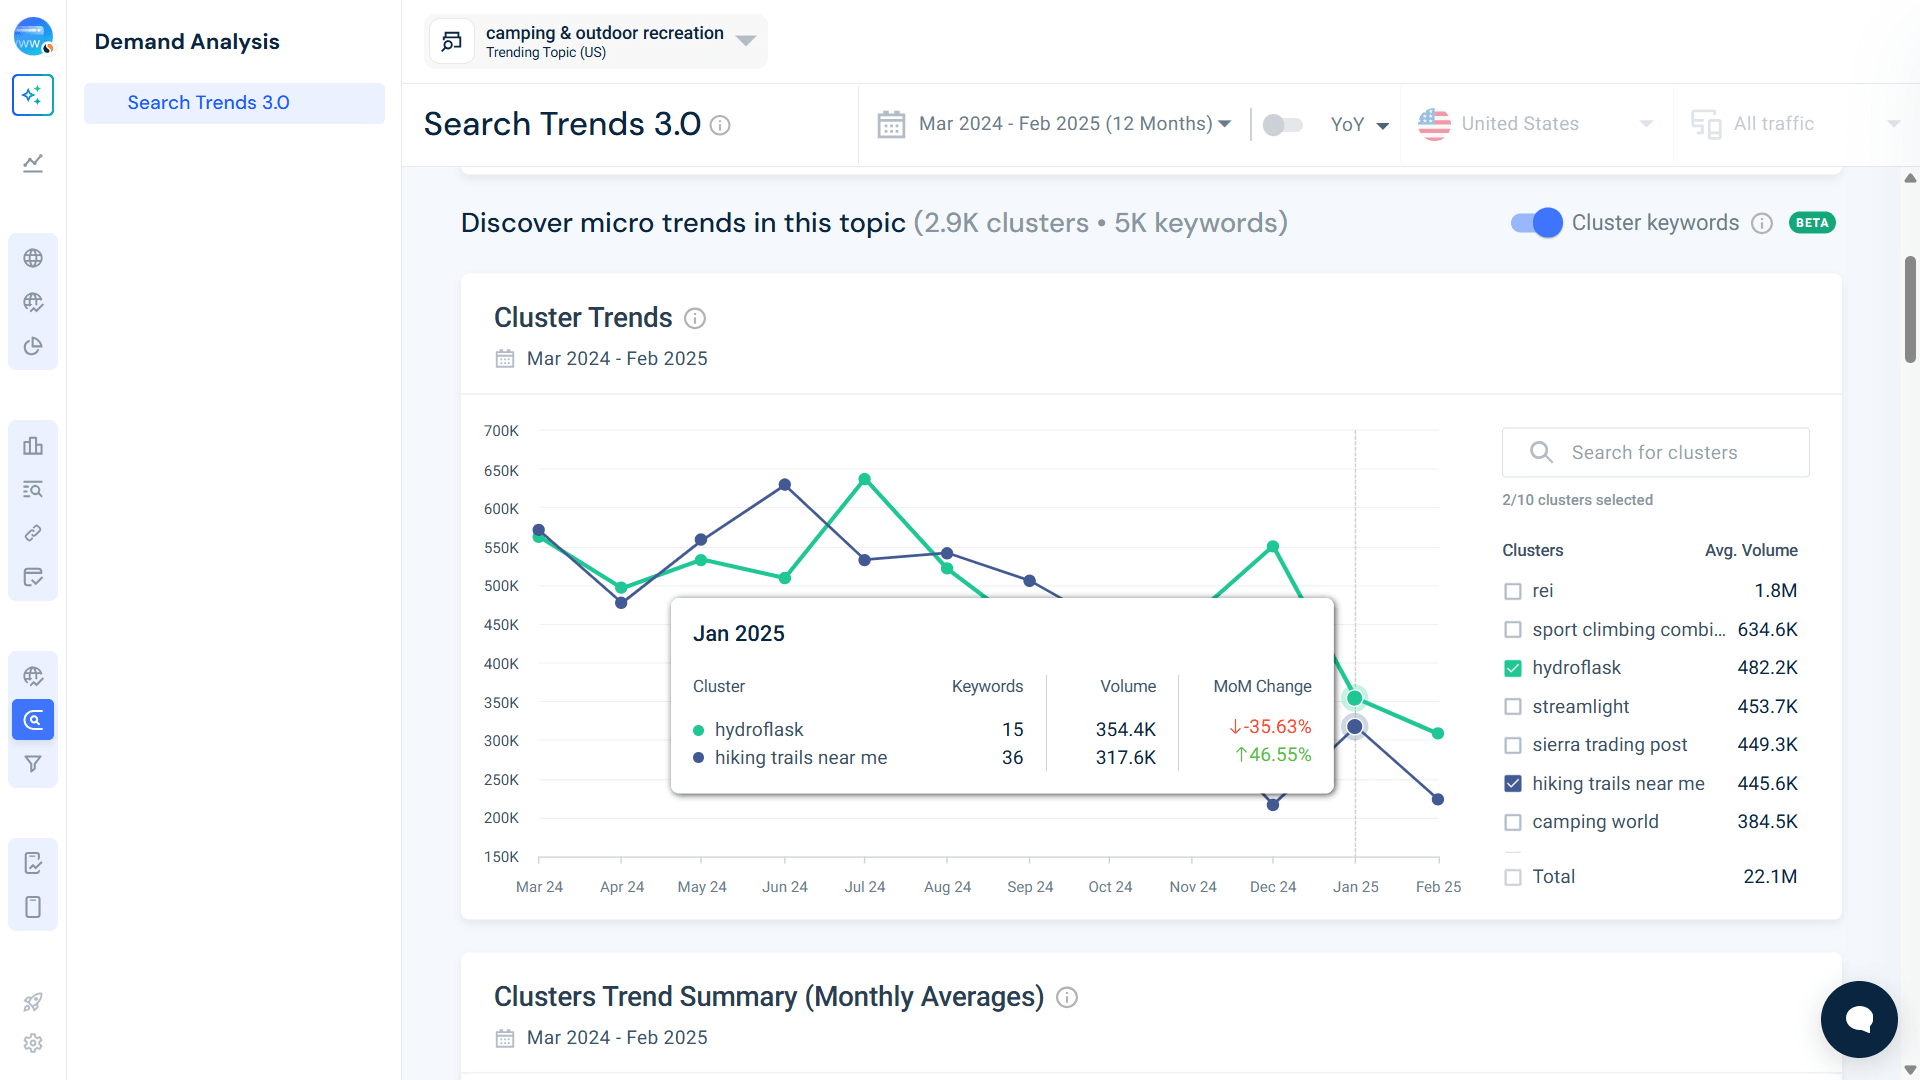Screen dimensions: 1920x1080
Task: Open the chat bubble in bottom right corner
Action: pos(1858,1019)
